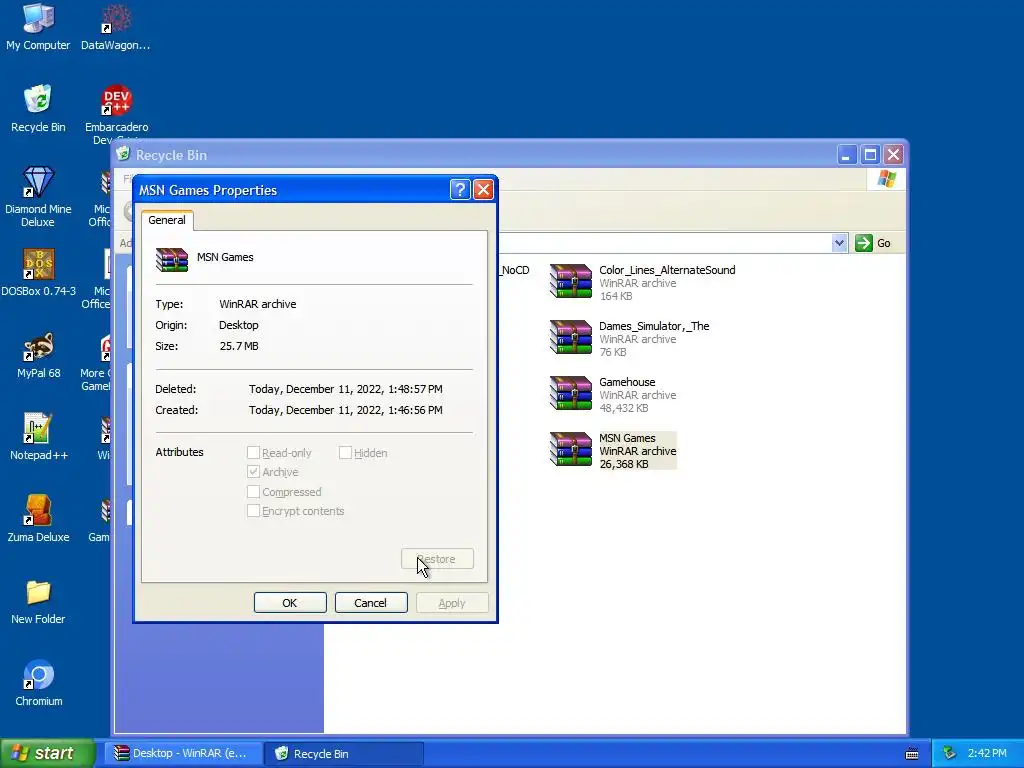The height and width of the screenshot is (768, 1024).
Task: Click OK in Properties dialog
Action: (290, 603)
